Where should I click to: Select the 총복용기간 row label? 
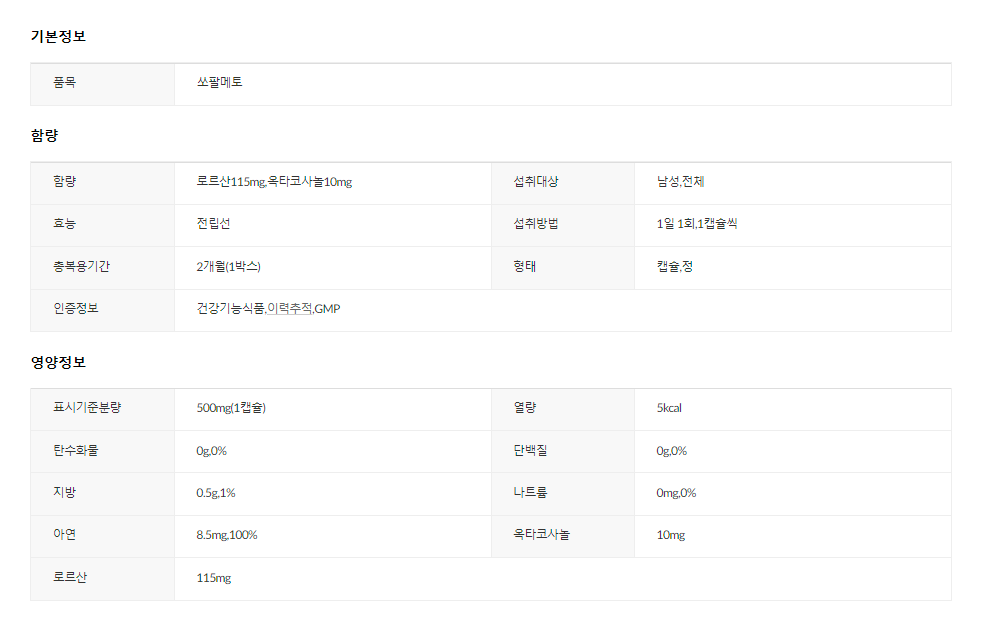pos(82,267)
